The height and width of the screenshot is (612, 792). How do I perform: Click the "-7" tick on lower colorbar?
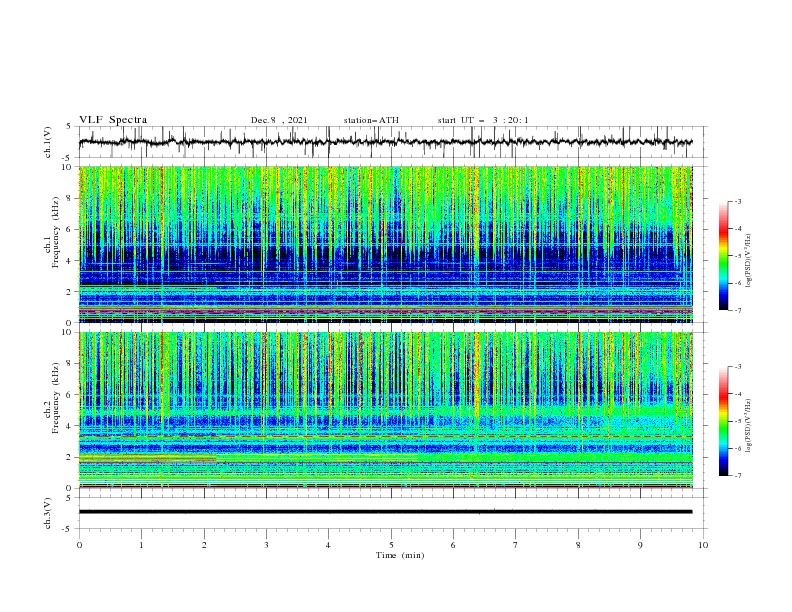(x=738, y=475)
